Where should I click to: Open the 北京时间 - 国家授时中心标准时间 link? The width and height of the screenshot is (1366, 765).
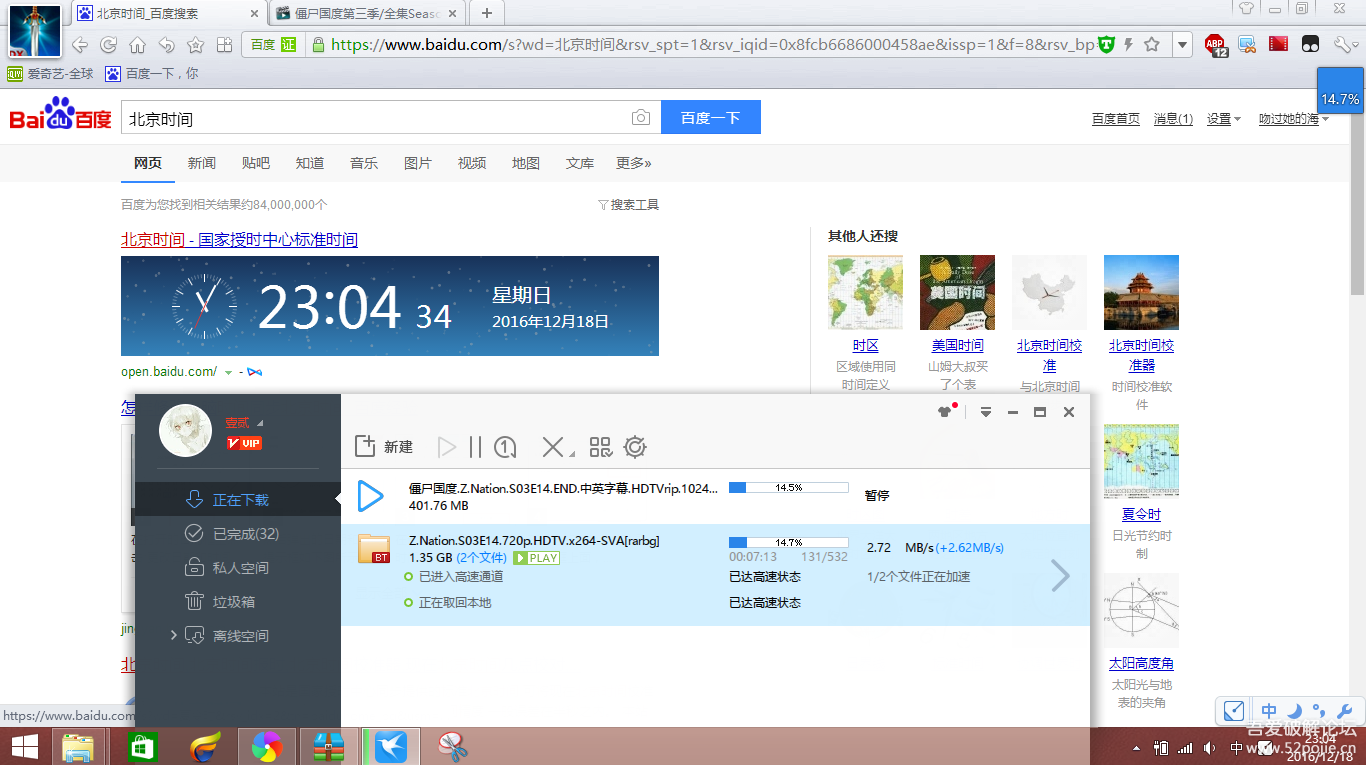(239, 240)
